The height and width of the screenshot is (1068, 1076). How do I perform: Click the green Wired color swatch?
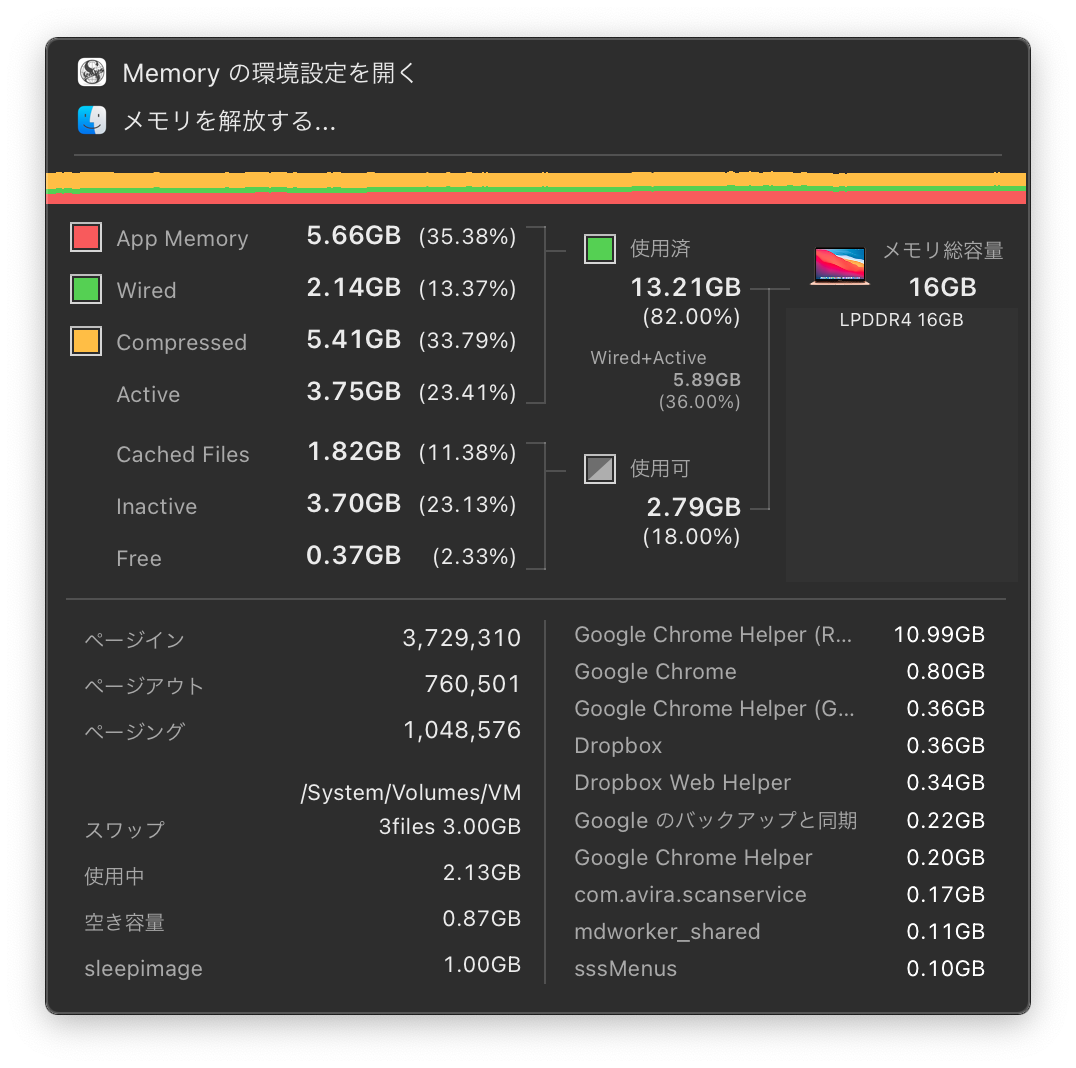86,289
